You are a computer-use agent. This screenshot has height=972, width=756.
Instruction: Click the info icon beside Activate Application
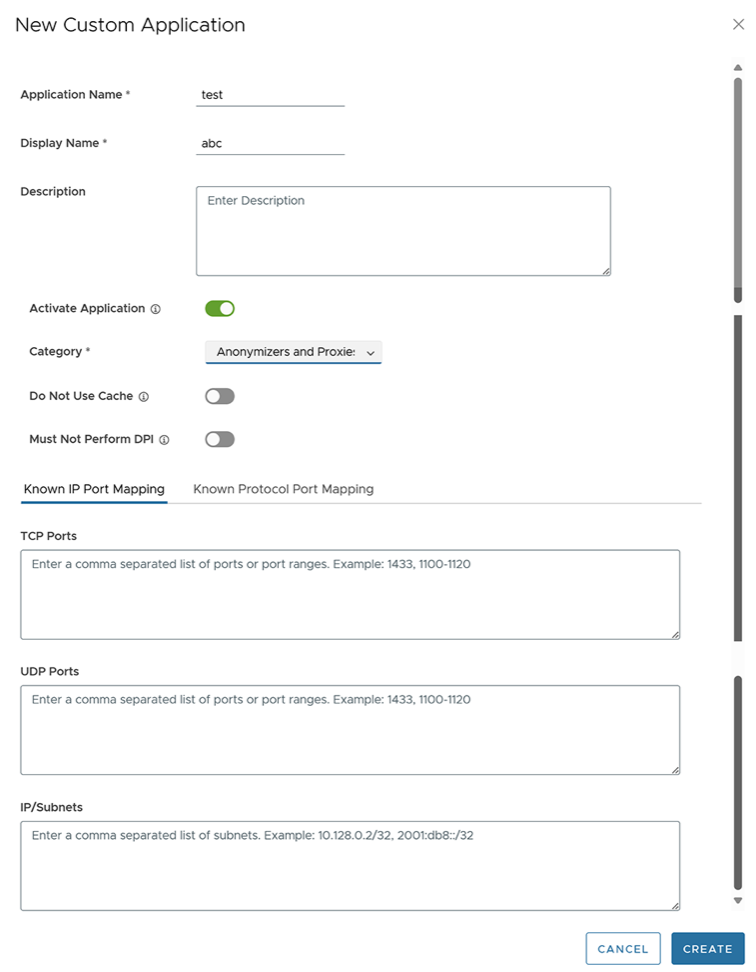click(155, 309)
